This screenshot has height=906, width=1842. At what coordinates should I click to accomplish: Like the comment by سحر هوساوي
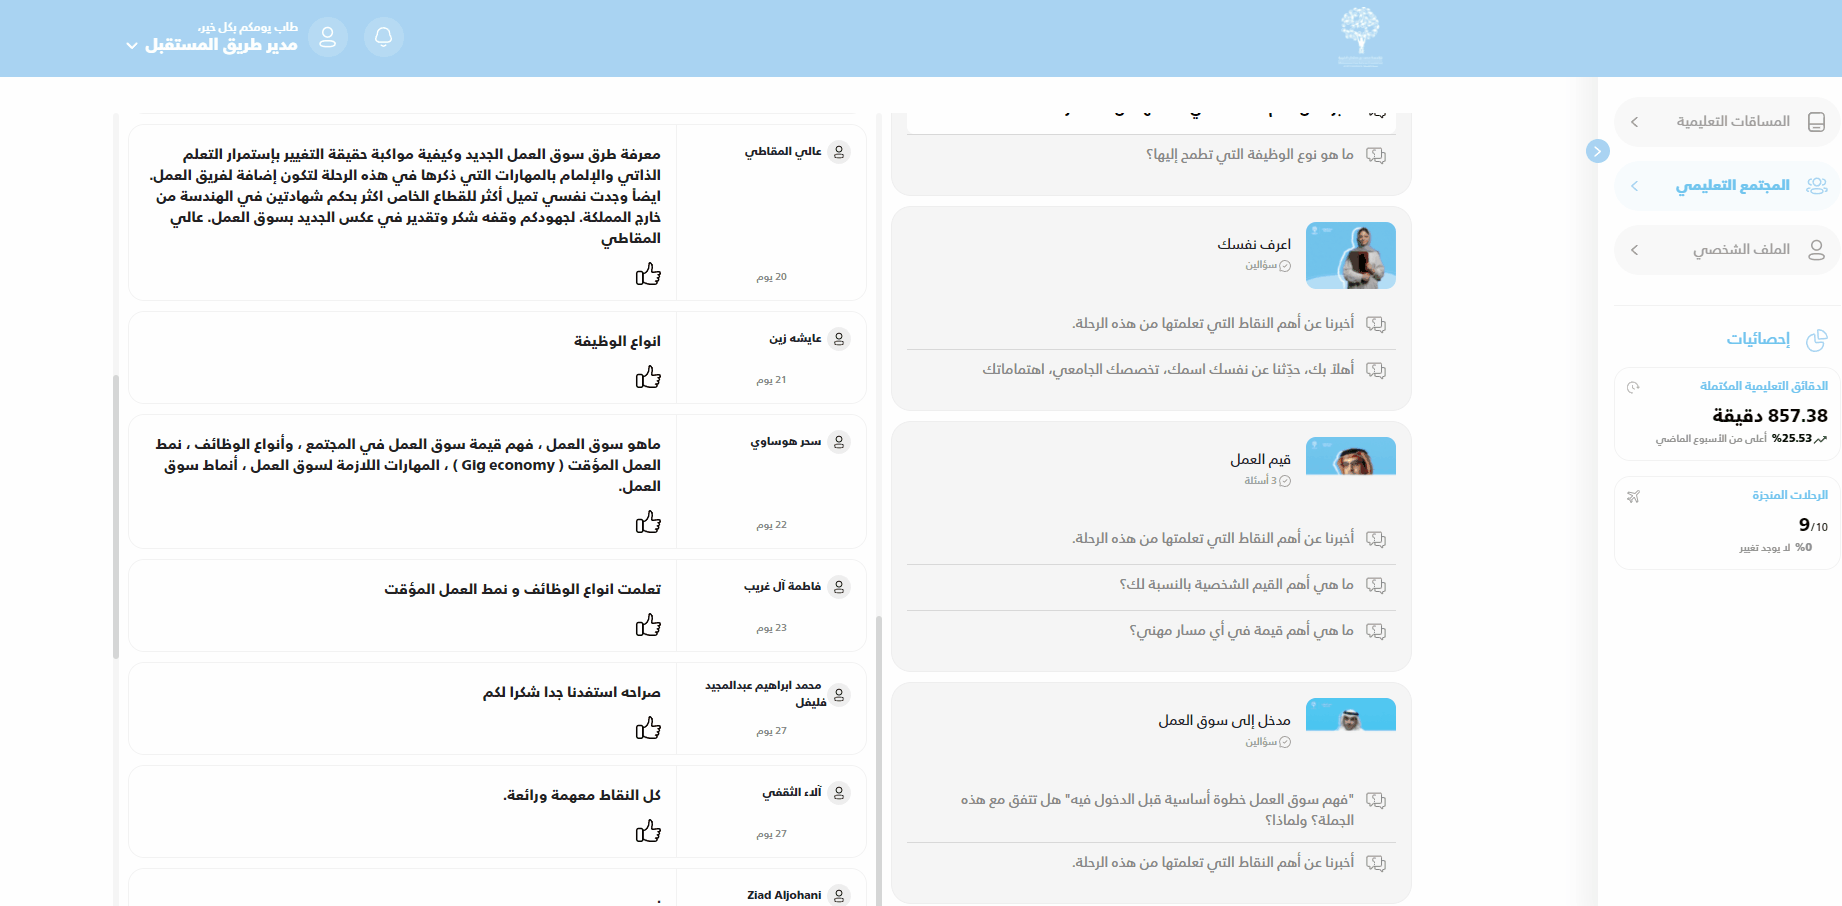coord(648,522)
